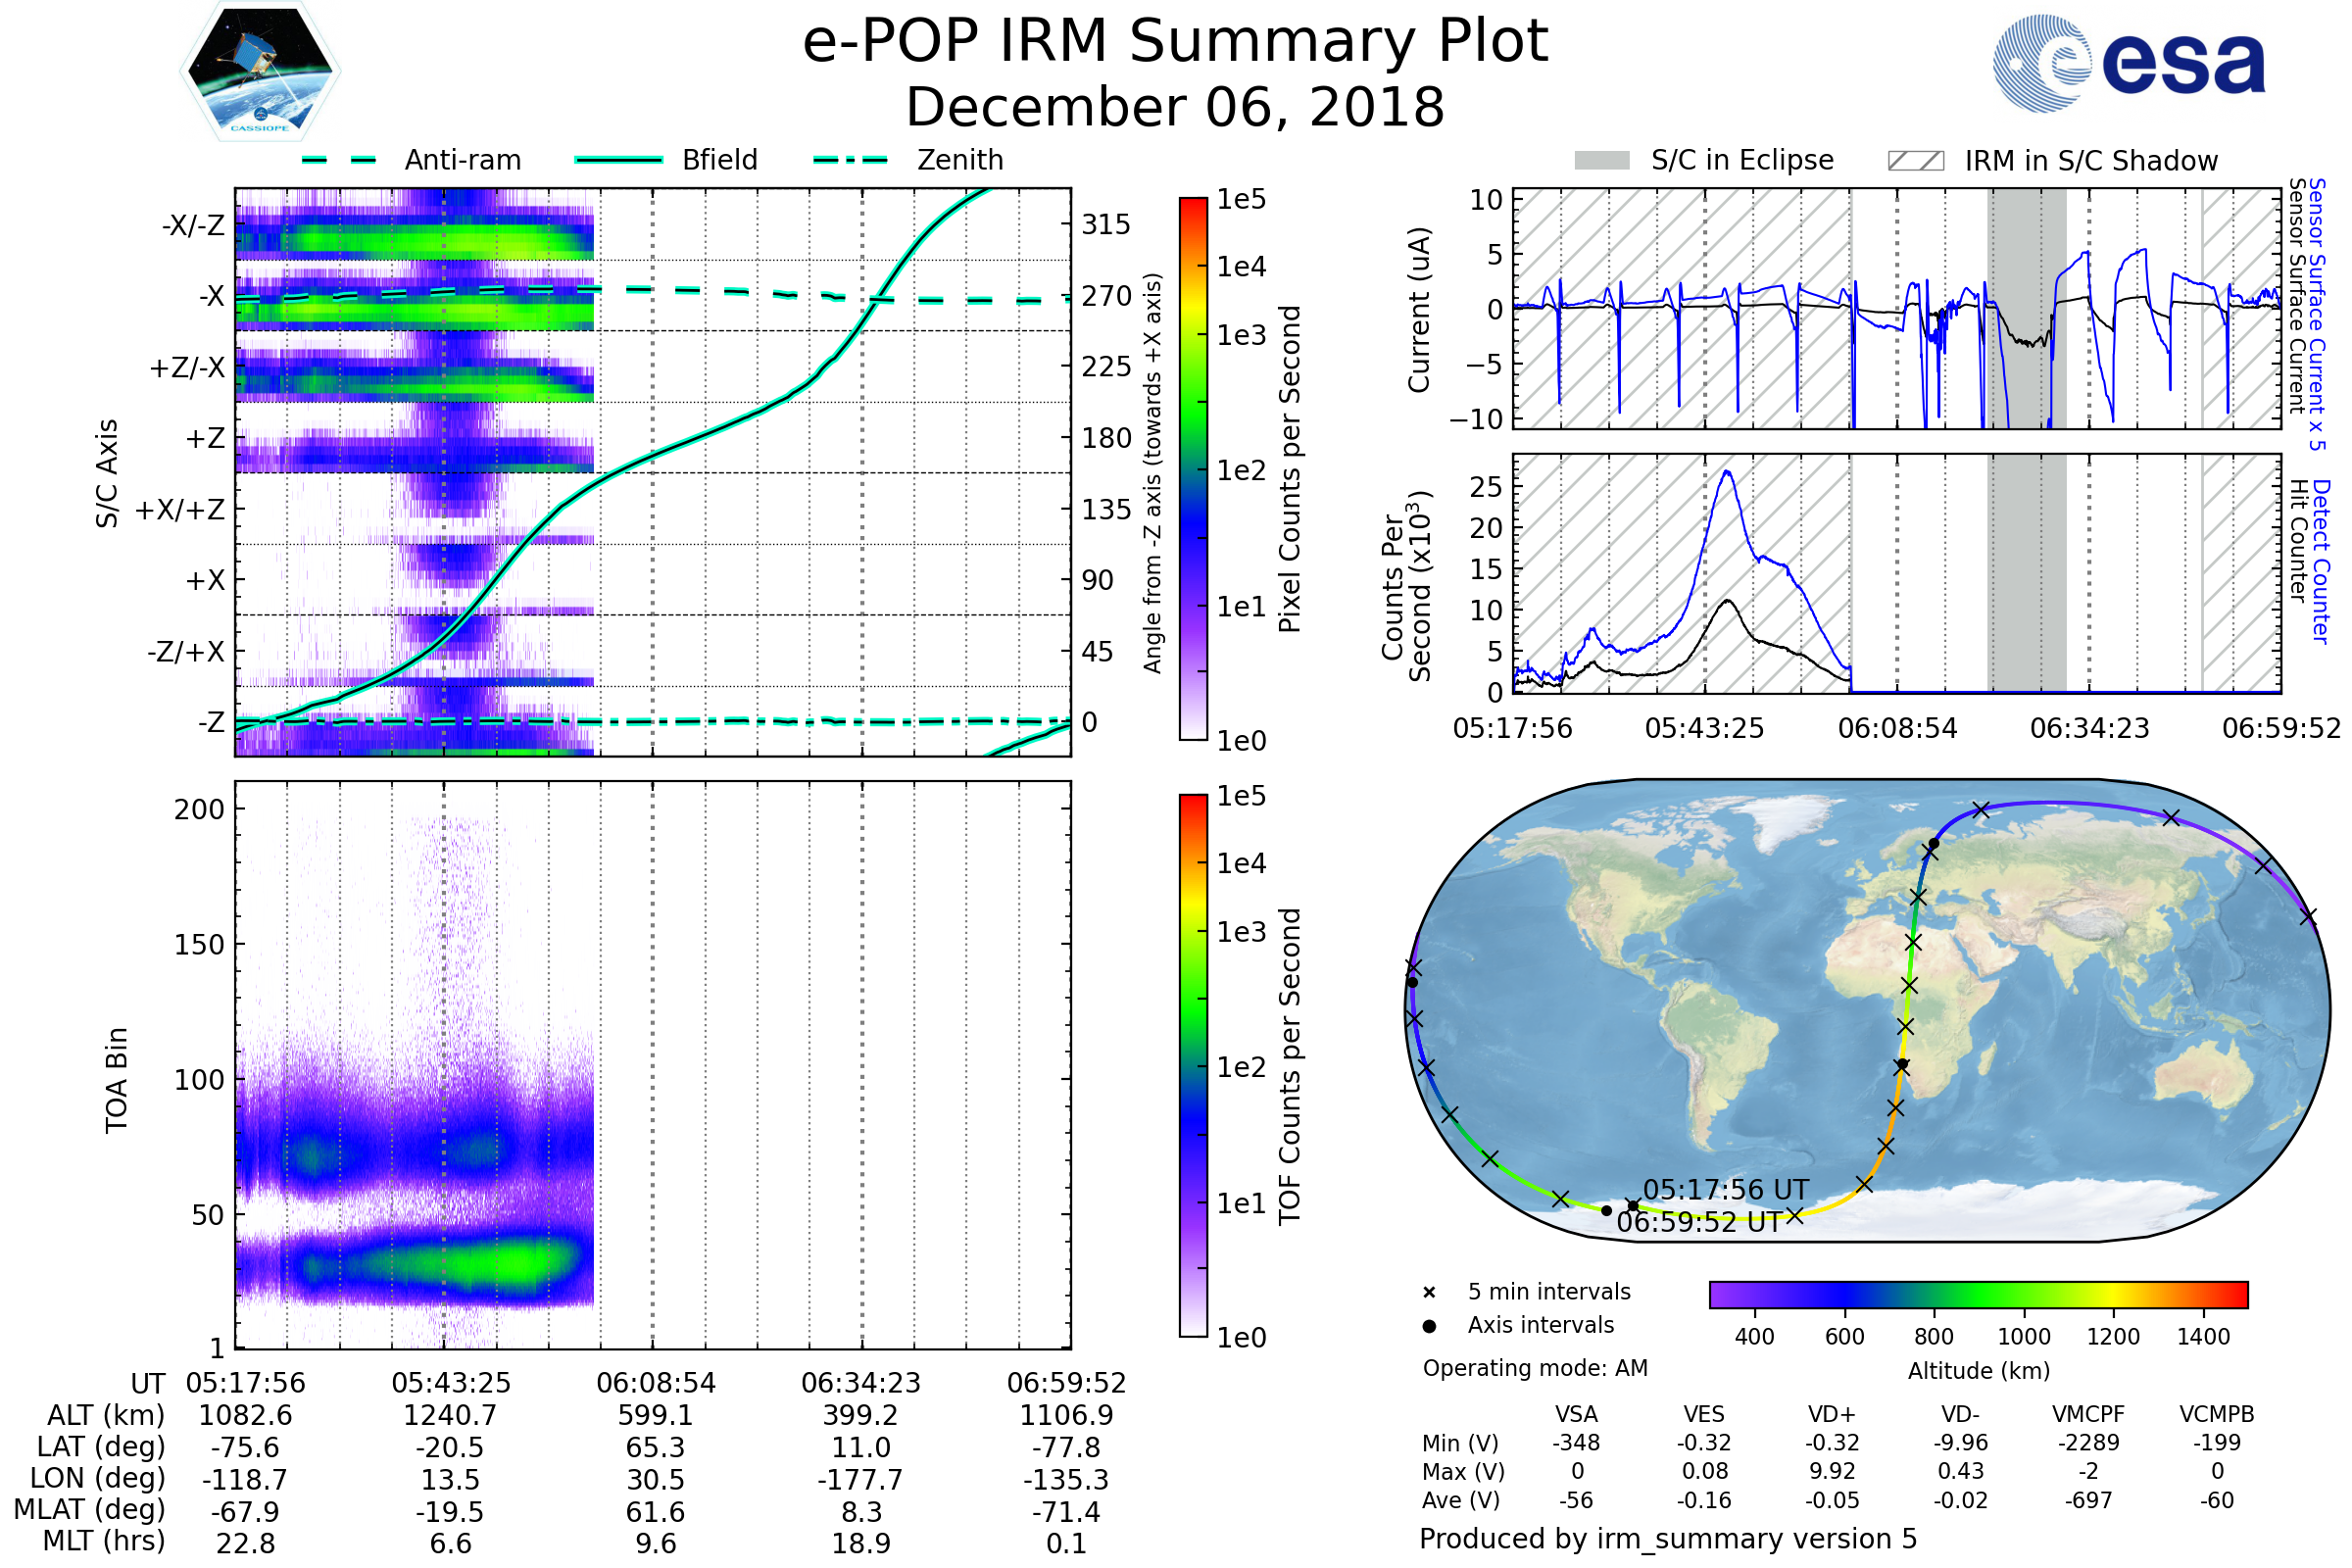Click the Altitude (km) color bar
The width and height of the screenshot is (2352, 1568).
coord(1978,1294)
